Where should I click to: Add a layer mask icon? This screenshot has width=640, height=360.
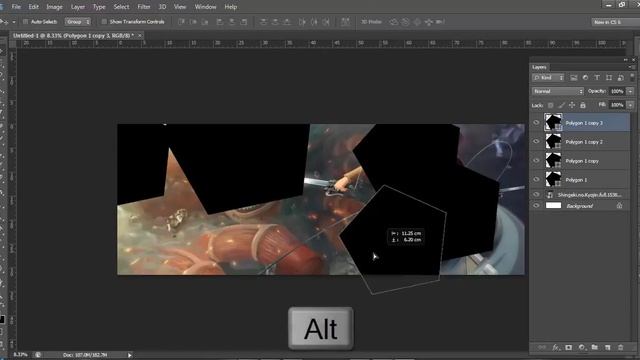[569, 347]
